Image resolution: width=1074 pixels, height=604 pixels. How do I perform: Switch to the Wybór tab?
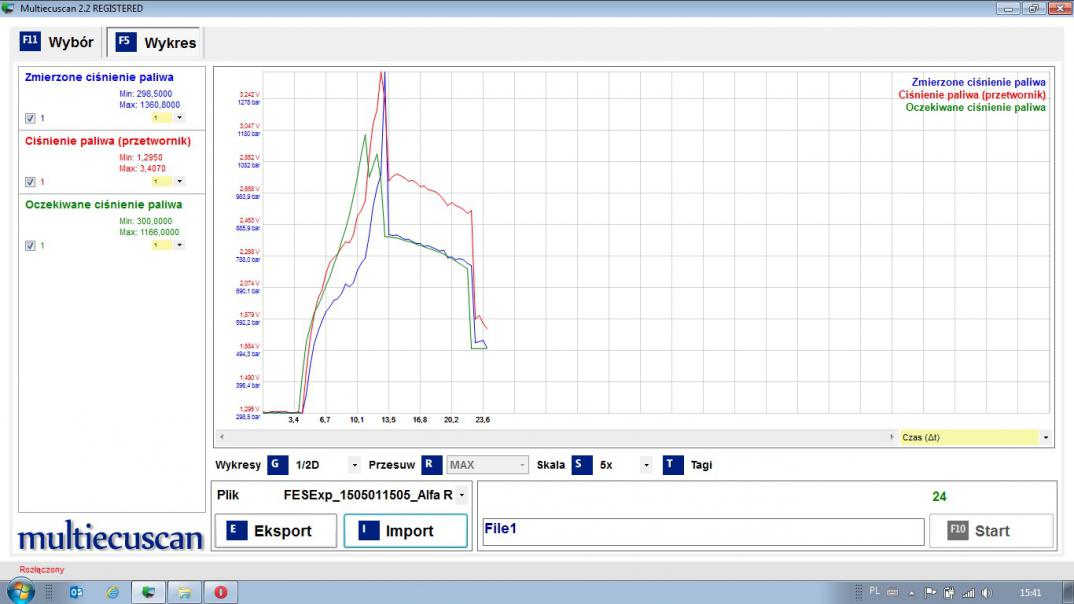point(58,42)
